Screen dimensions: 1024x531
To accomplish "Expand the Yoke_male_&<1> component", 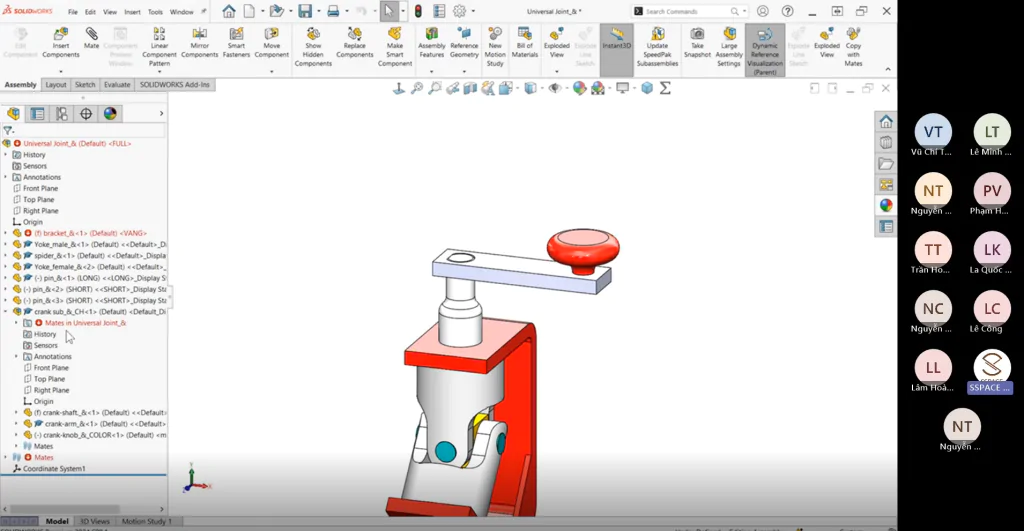I will coord(6,244).
